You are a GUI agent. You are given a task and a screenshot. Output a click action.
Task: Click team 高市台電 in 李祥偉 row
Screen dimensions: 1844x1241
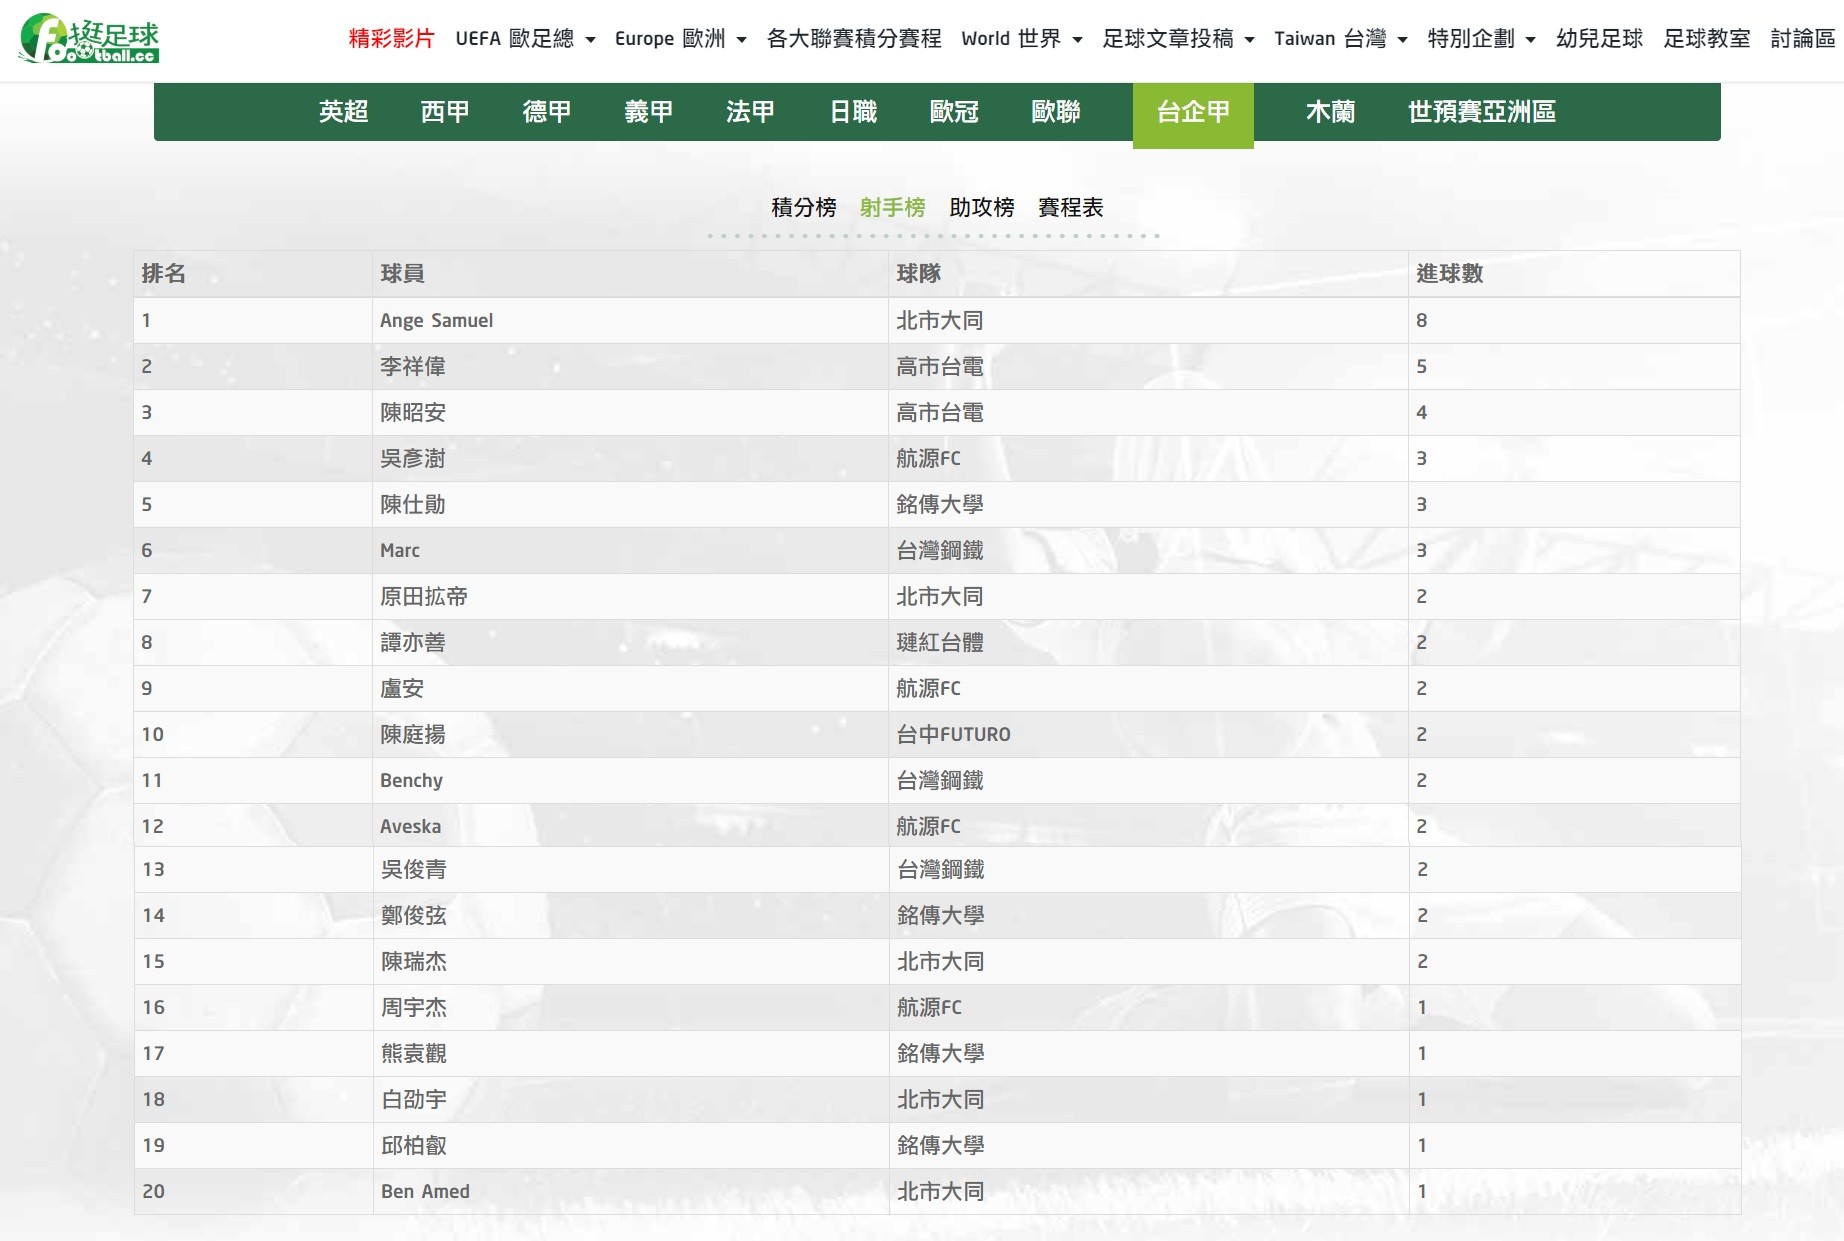coord(940,367)
